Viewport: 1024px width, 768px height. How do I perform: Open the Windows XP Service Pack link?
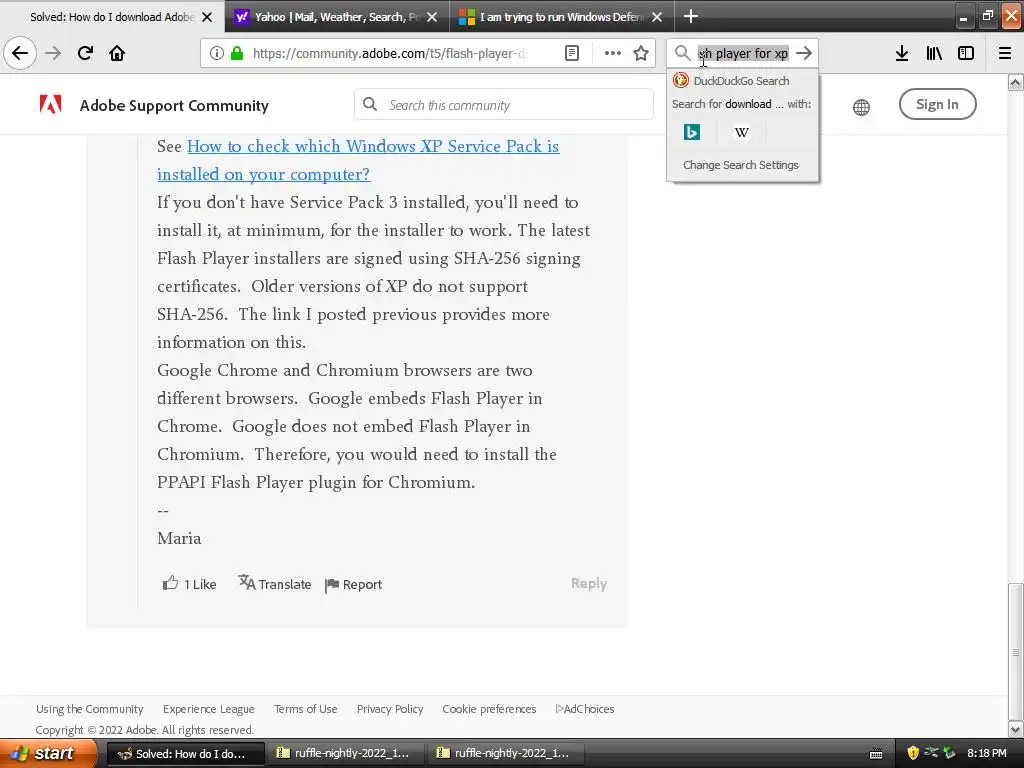point(358,160)
